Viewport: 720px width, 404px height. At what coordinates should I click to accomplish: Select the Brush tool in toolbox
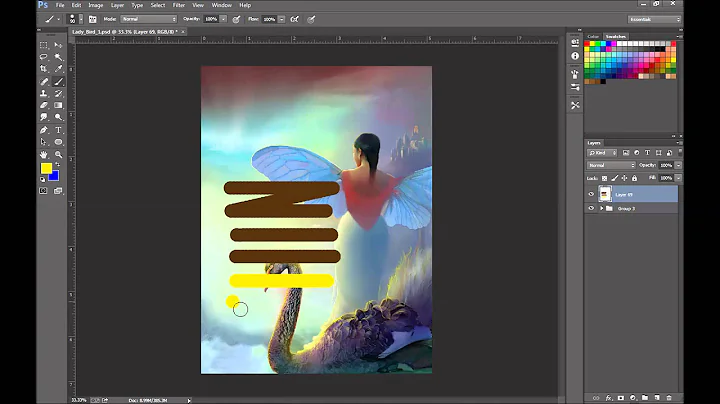point(58,82)
